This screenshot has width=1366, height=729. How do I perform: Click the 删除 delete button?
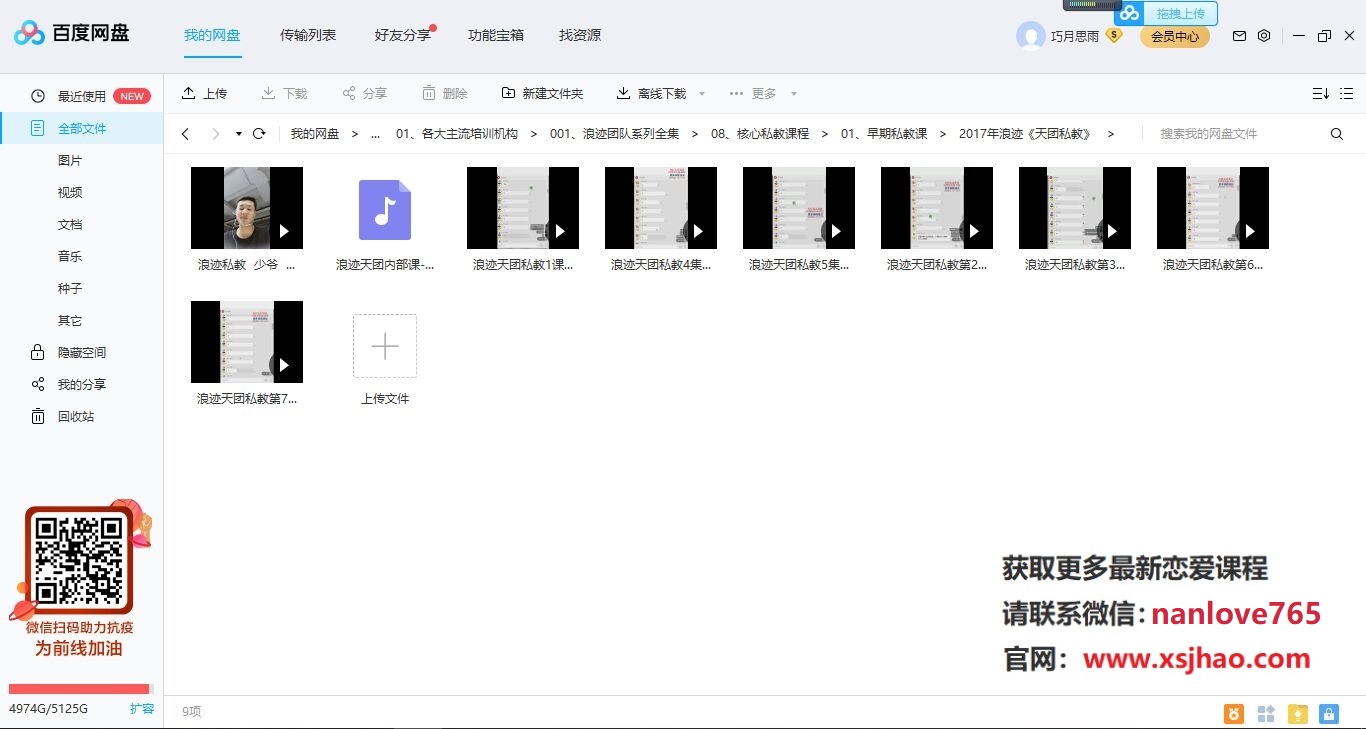(x=444, y=93)
